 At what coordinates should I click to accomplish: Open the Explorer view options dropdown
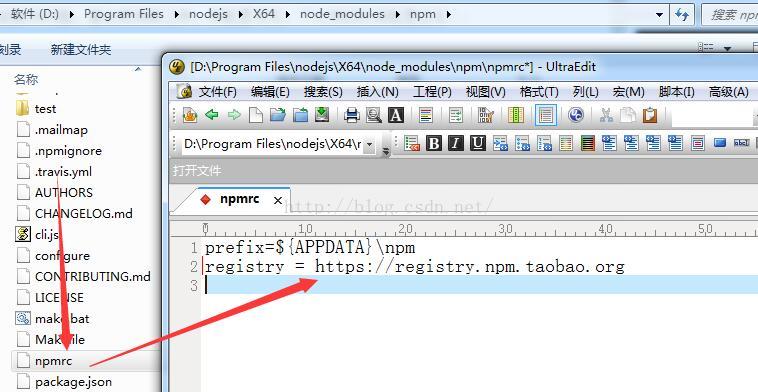point(727,48)
